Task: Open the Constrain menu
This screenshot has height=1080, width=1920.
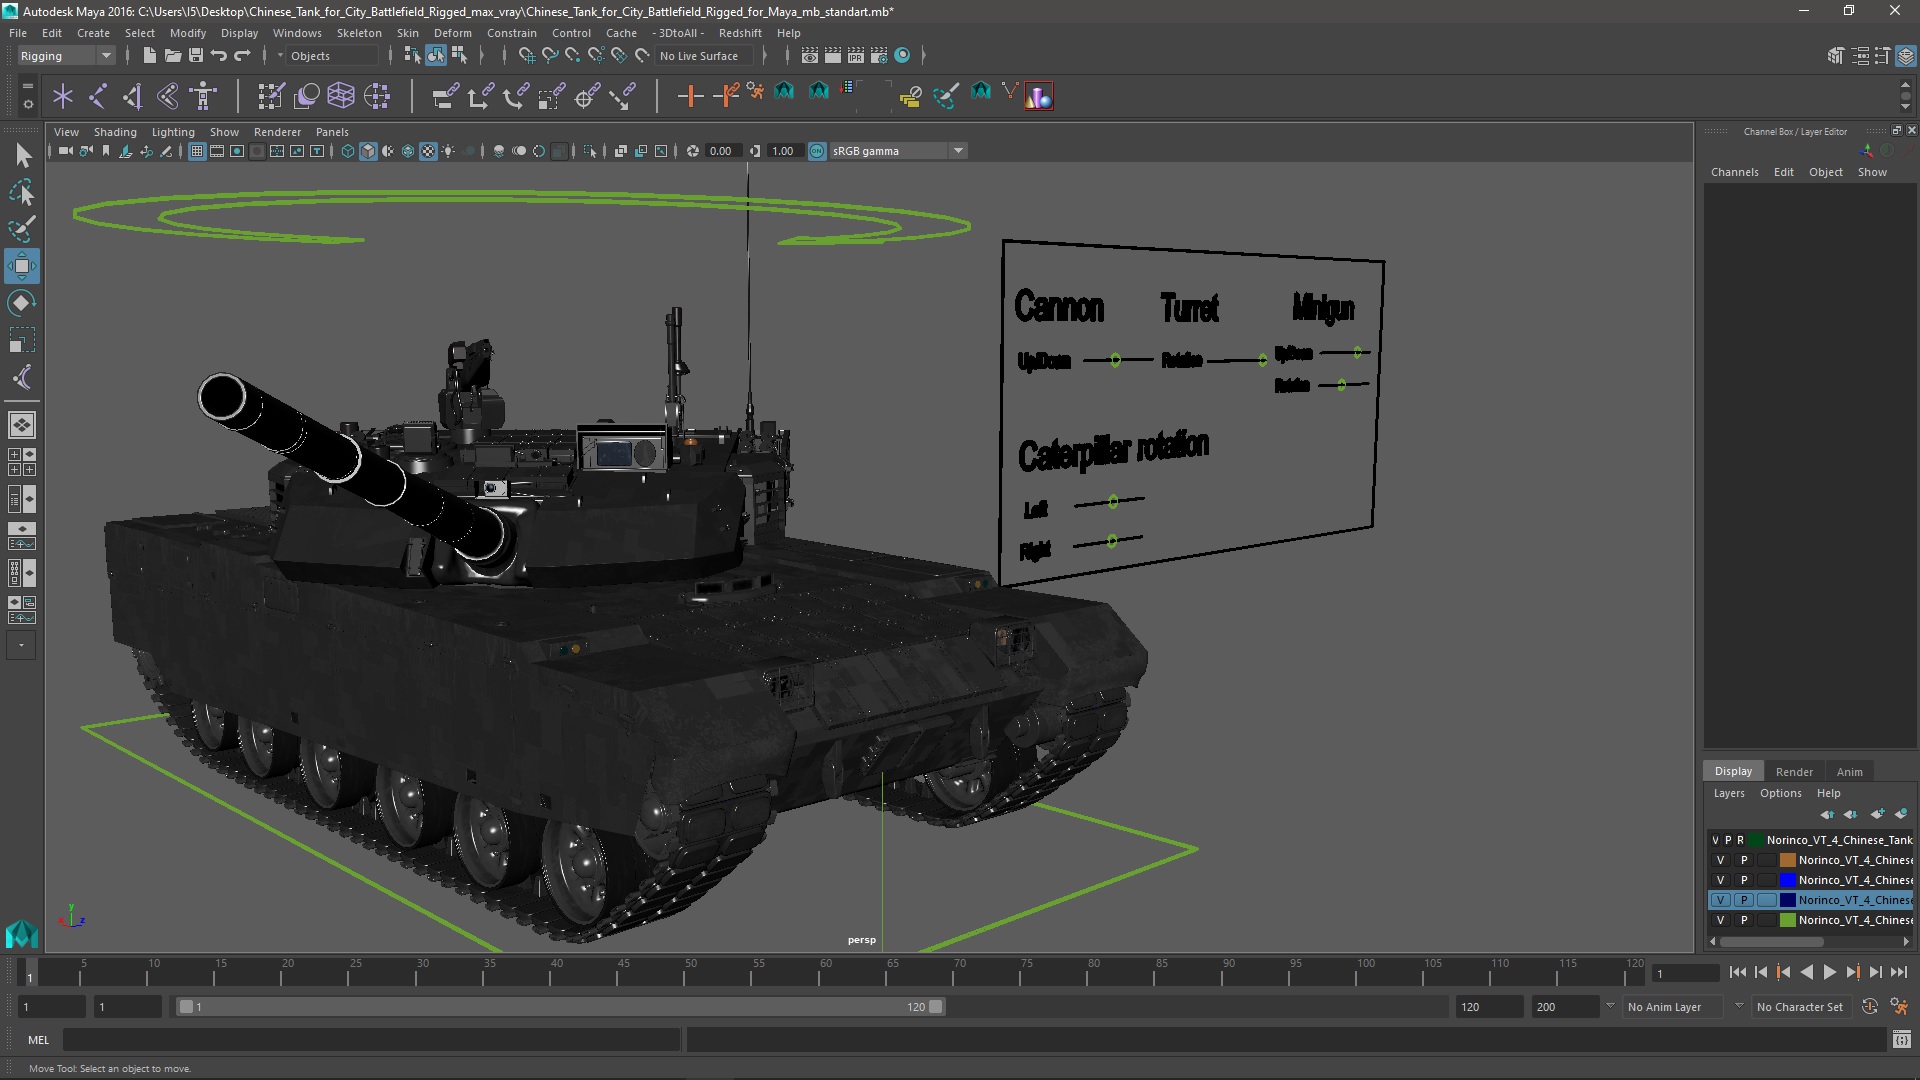Action: point(512,33)
